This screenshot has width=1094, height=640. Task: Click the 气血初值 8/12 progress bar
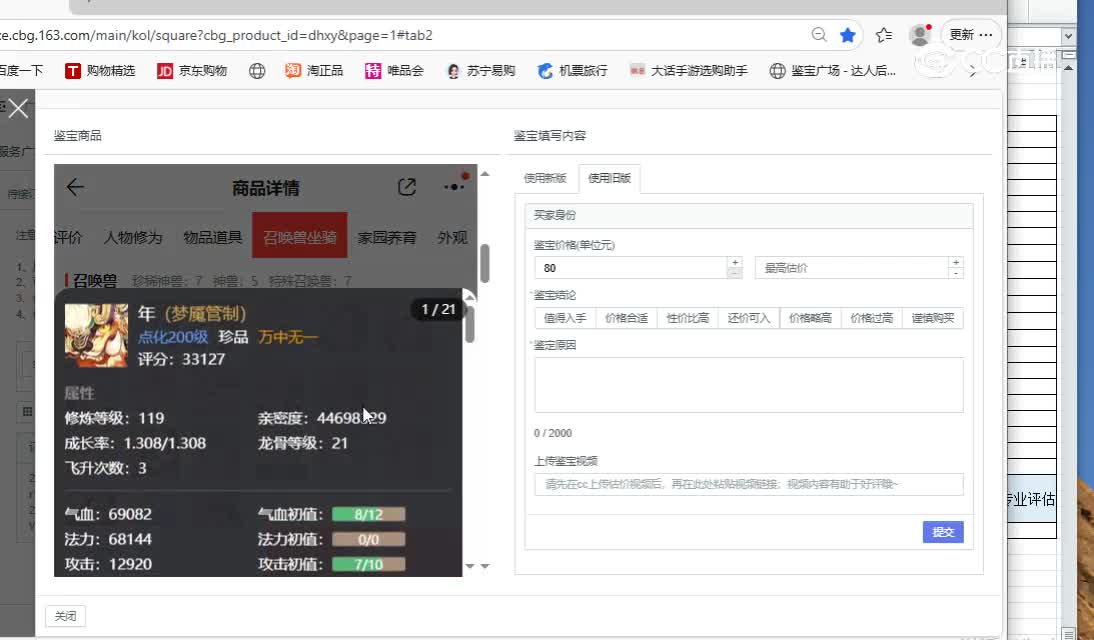coord(368,514)
